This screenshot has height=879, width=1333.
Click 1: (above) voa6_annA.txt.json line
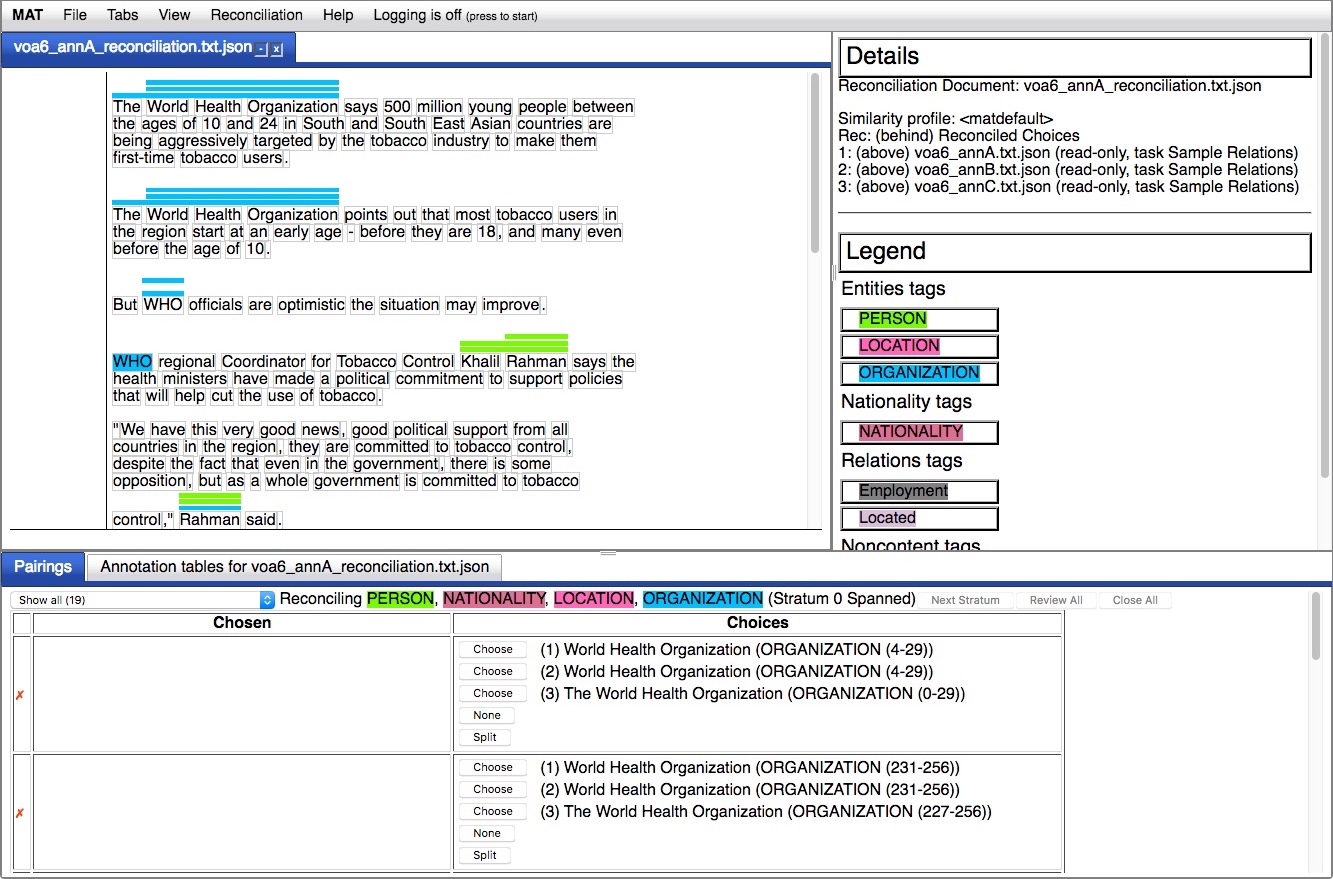[1068, 153]
